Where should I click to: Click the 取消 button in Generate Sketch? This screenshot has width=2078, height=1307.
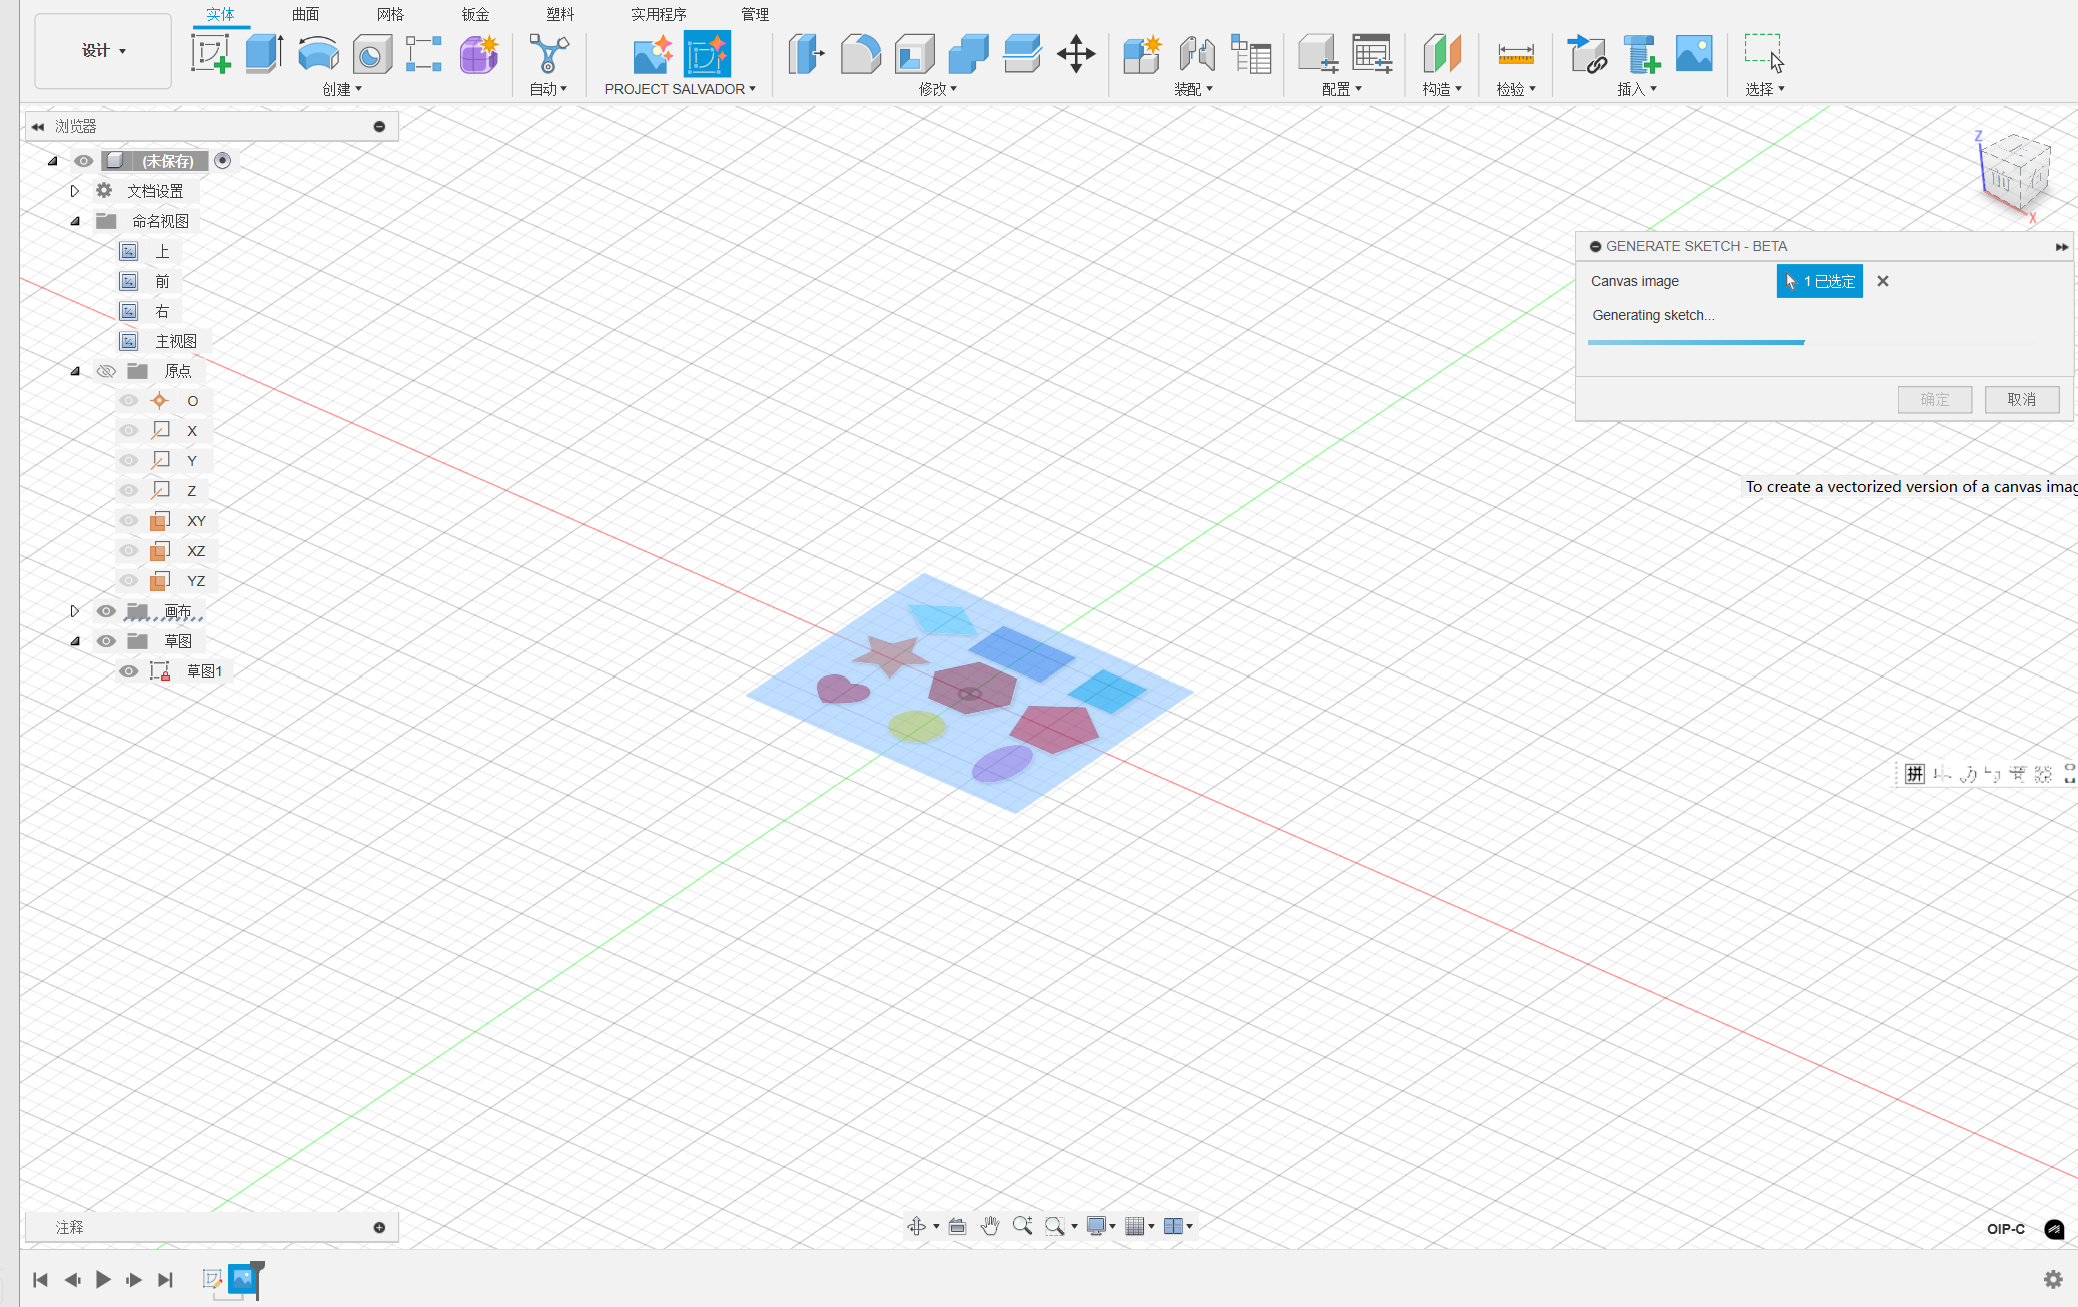[2022, 399]
